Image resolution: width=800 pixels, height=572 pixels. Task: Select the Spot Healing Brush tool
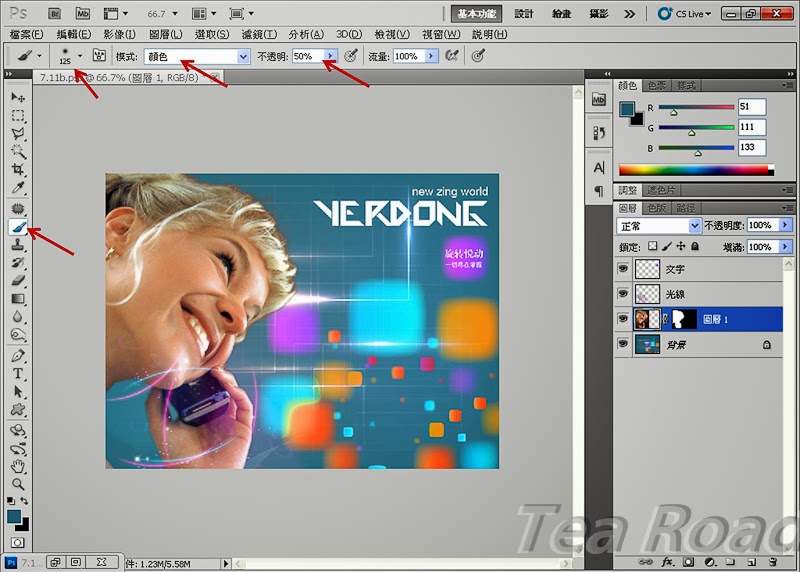click(x=18, y=208)
